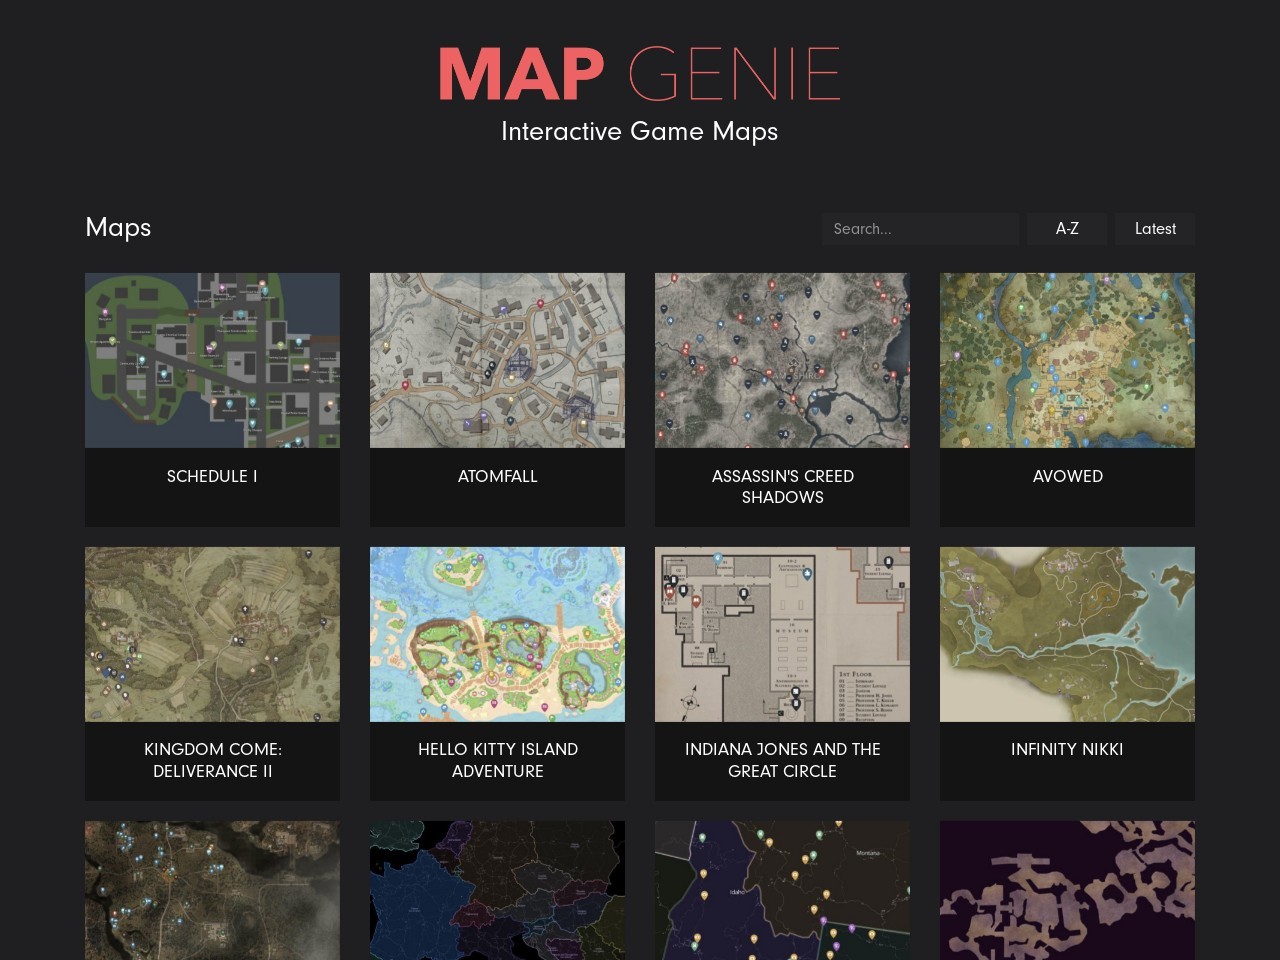The width and height of the screenshot is (1280, 960).
Task: Click the AVOWED title text
Action: (x=1067, y=476)
